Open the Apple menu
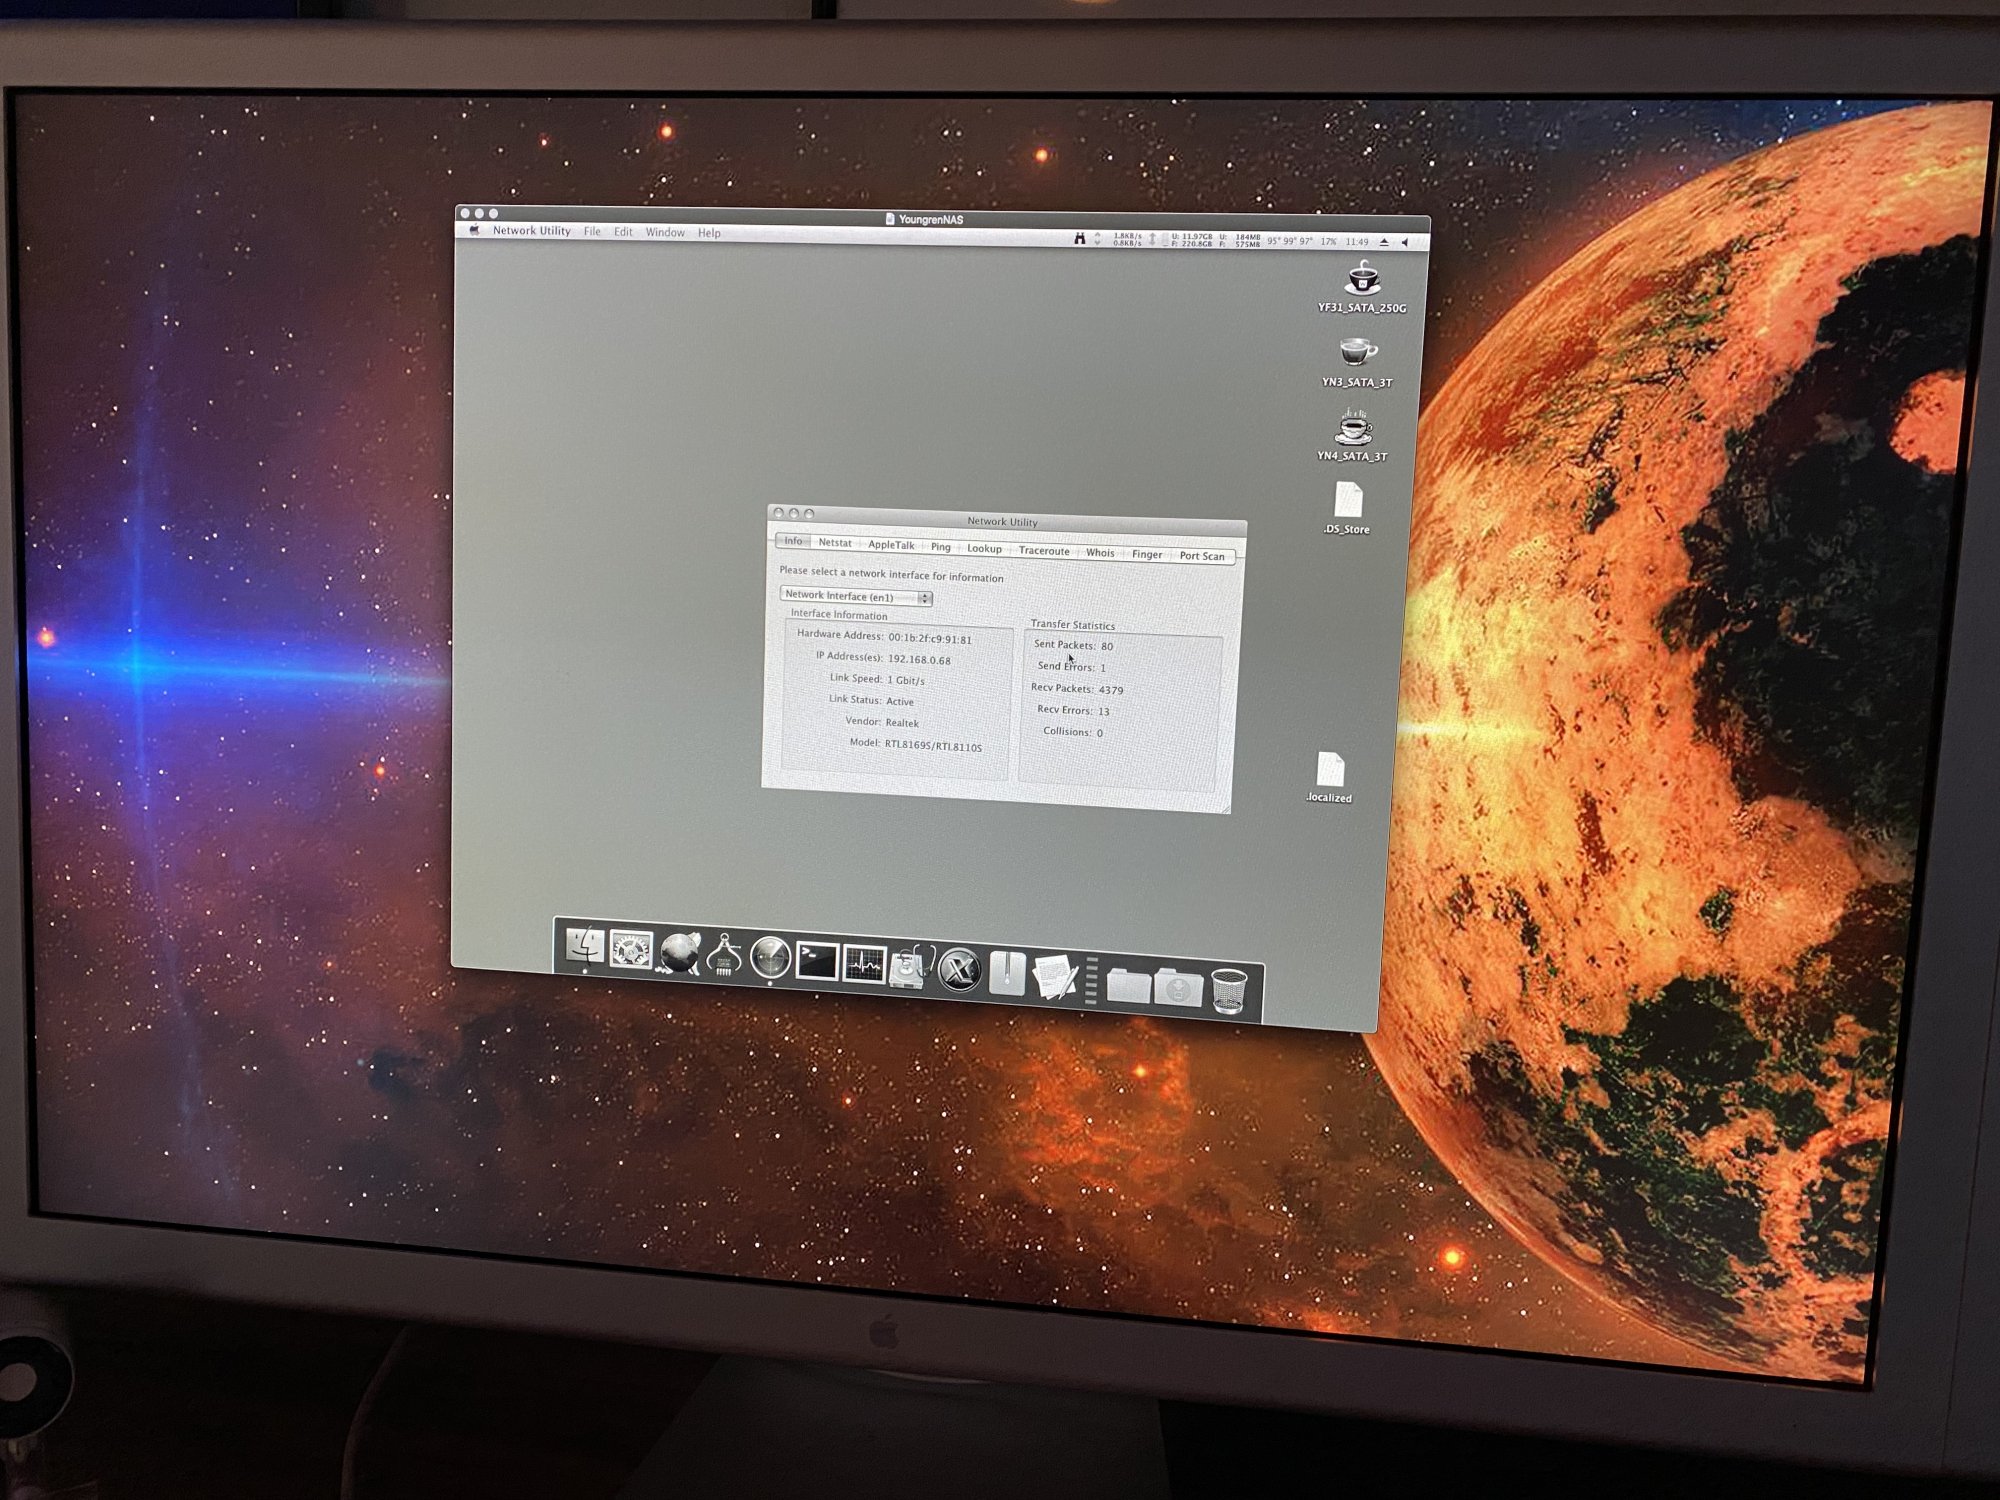The width and height of the screenshot is (2000, 1500). pos(474,230)
